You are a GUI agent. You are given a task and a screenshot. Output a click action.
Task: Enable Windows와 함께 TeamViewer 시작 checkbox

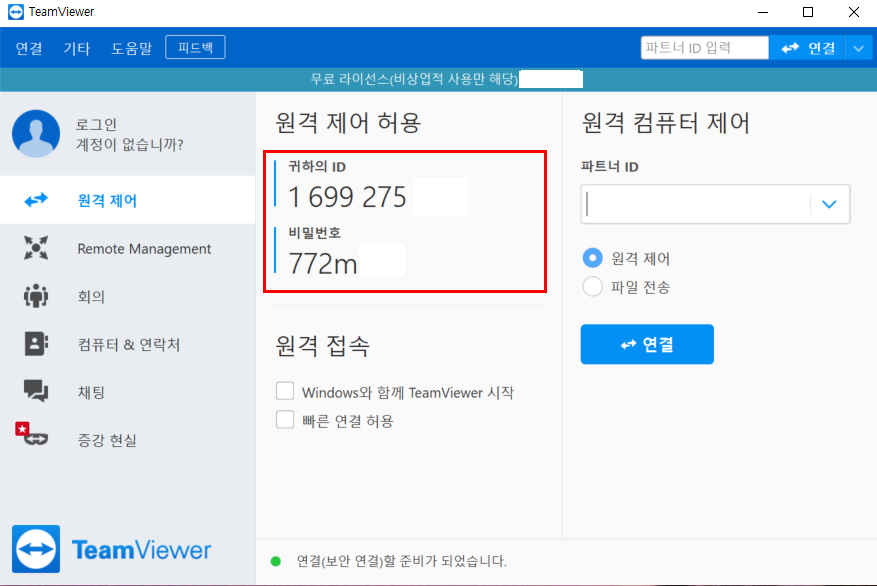click(x=285, y=391)
